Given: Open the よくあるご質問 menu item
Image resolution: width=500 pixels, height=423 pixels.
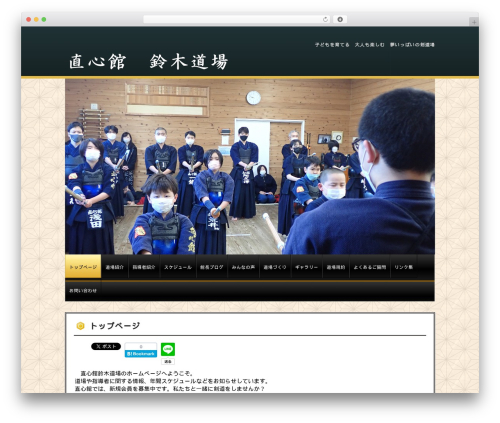Looking at the screenshot, I should (370, 267).
